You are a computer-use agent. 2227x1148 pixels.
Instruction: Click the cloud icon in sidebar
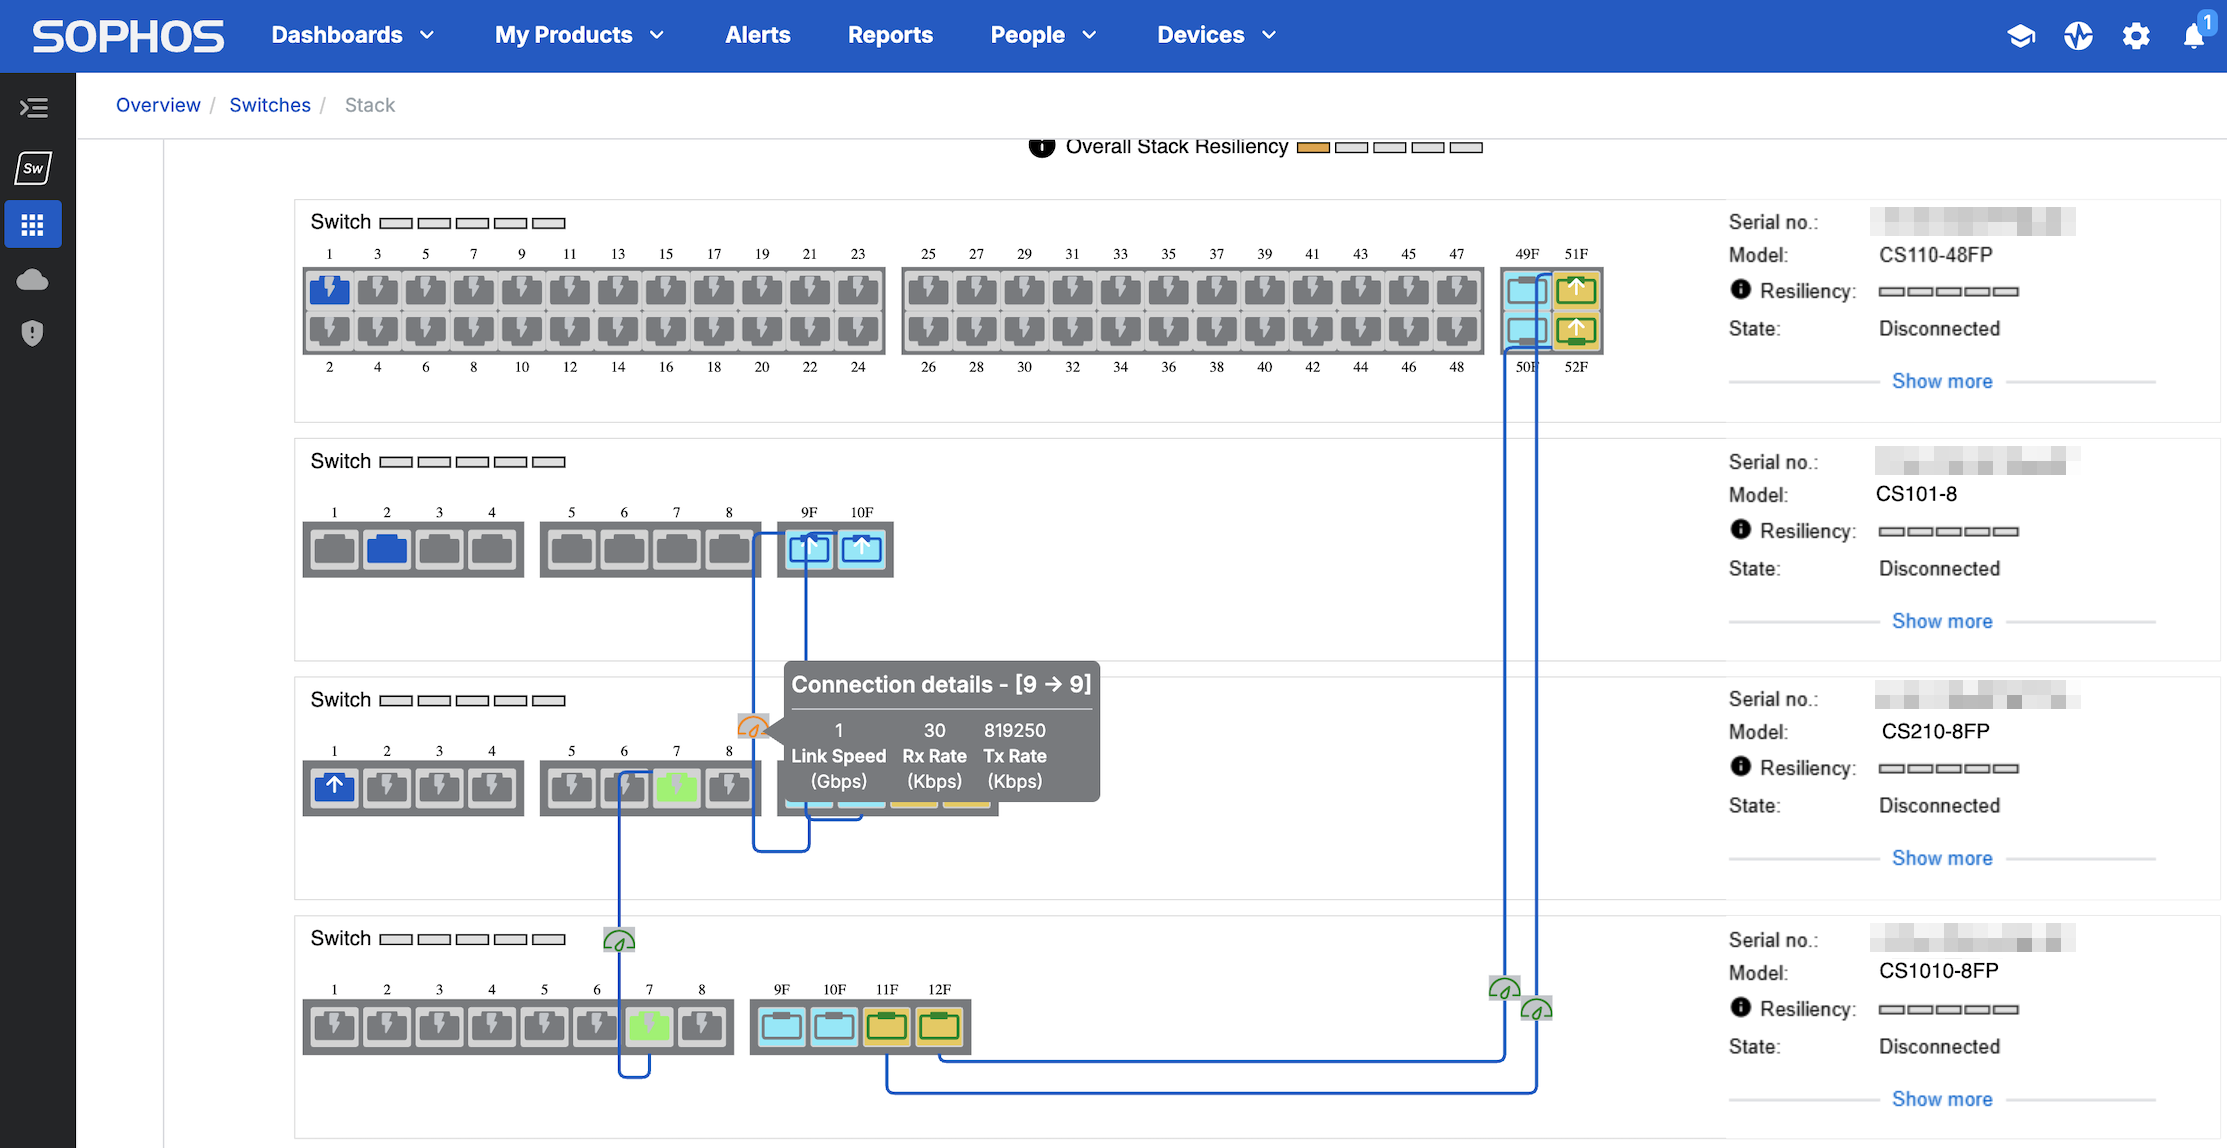[33, 280]
